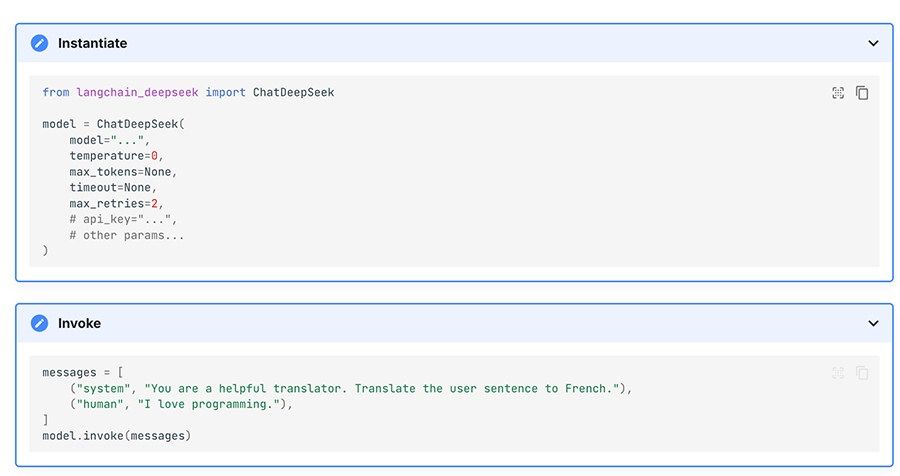Collapse the Invoke section chevron
This screenshot has height=476, width=900.
[873, 323]
